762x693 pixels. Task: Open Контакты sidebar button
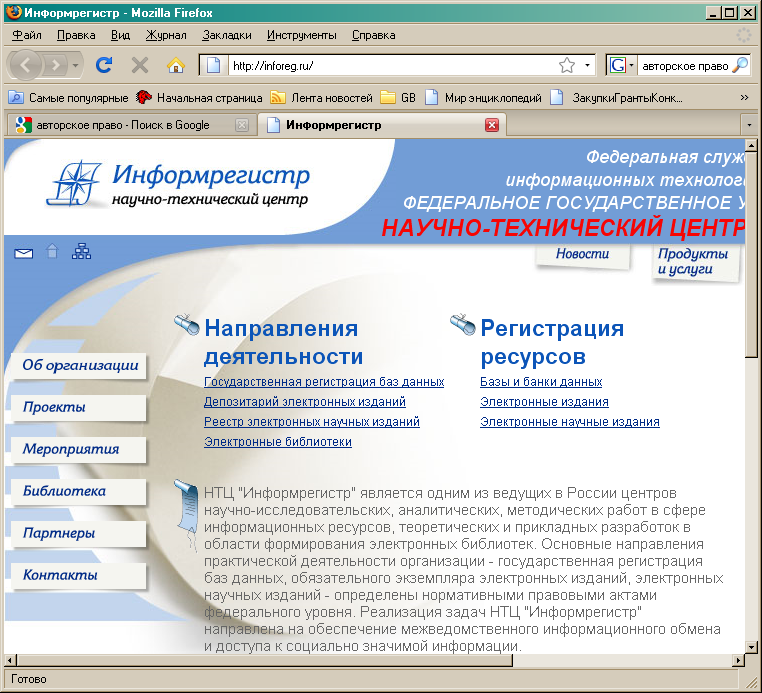pyautogui.click(x=79, y=575)
